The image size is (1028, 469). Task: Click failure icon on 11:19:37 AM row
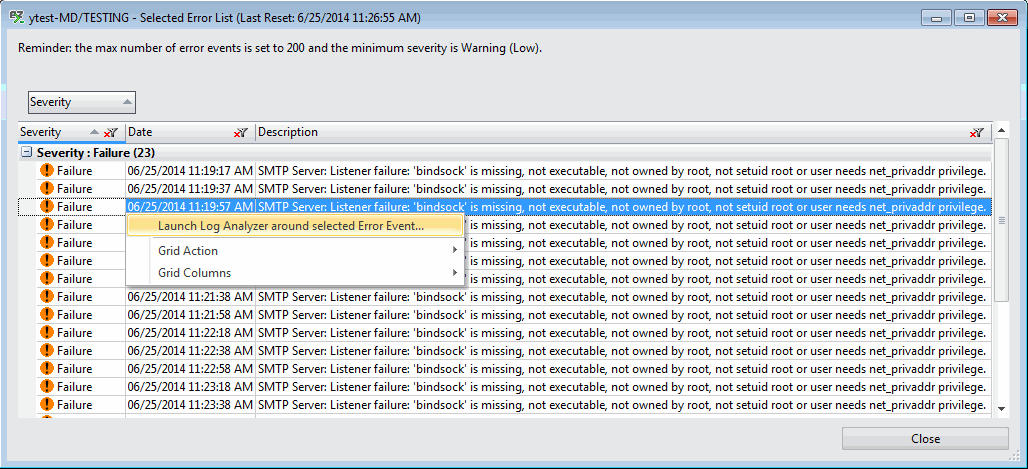tap(47, 189)
